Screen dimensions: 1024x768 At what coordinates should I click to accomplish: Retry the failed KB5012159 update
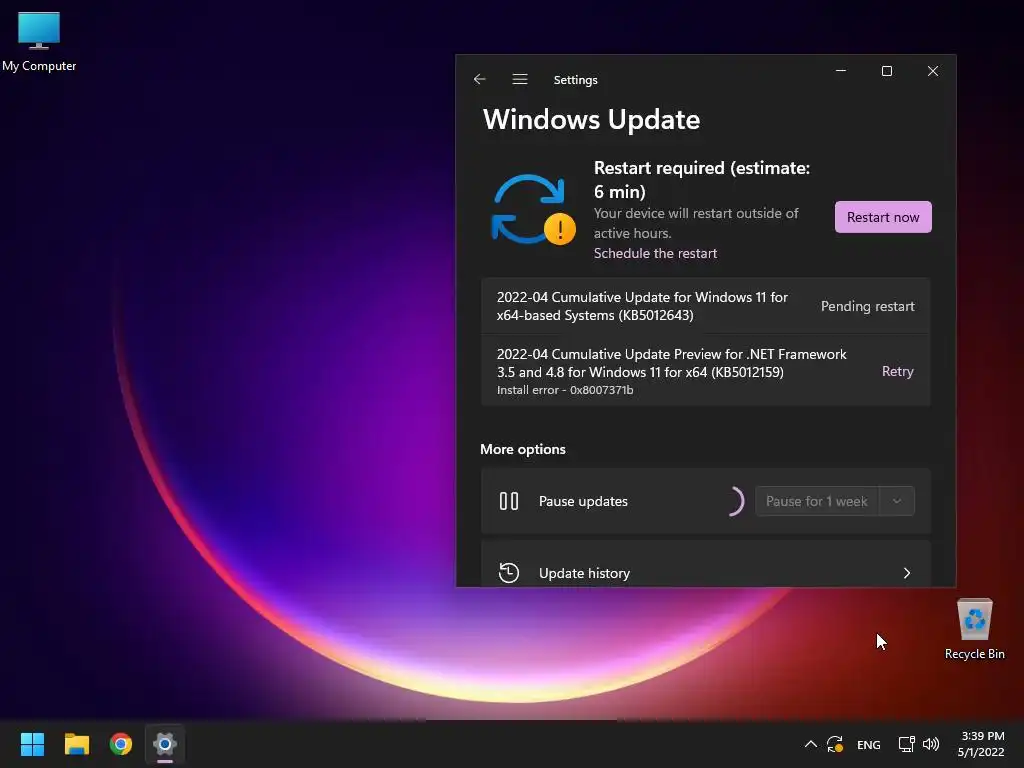click(897, 371)
